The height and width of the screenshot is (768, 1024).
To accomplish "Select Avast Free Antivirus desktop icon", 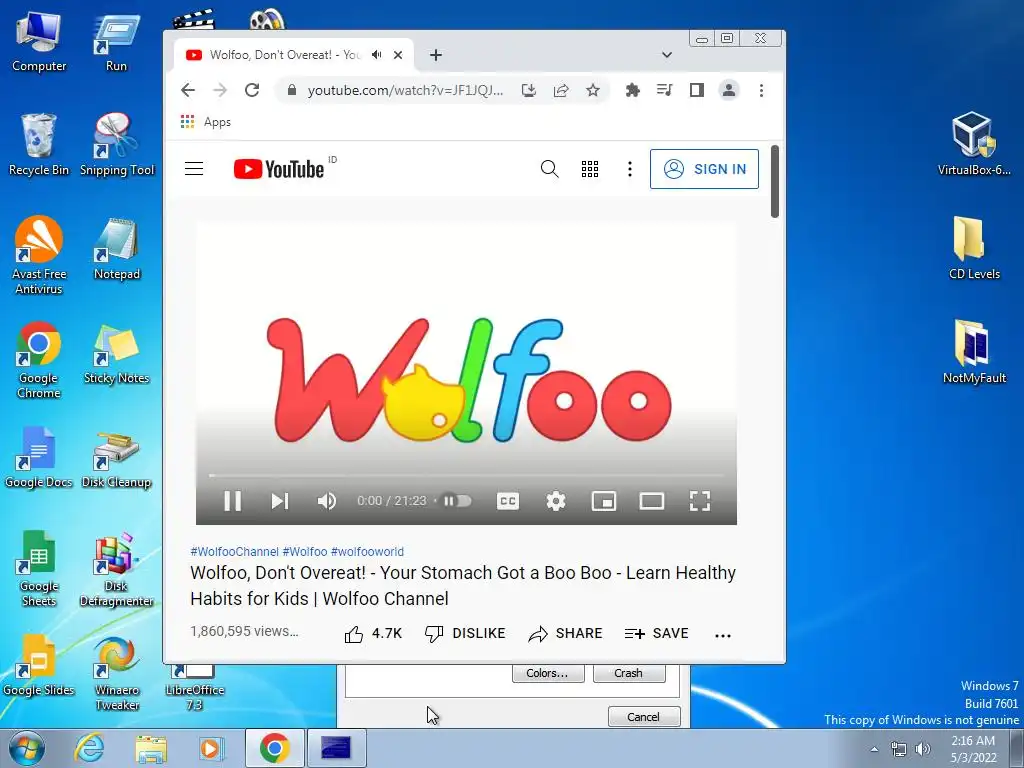I will pyautogui.click(x=39, y=255).
